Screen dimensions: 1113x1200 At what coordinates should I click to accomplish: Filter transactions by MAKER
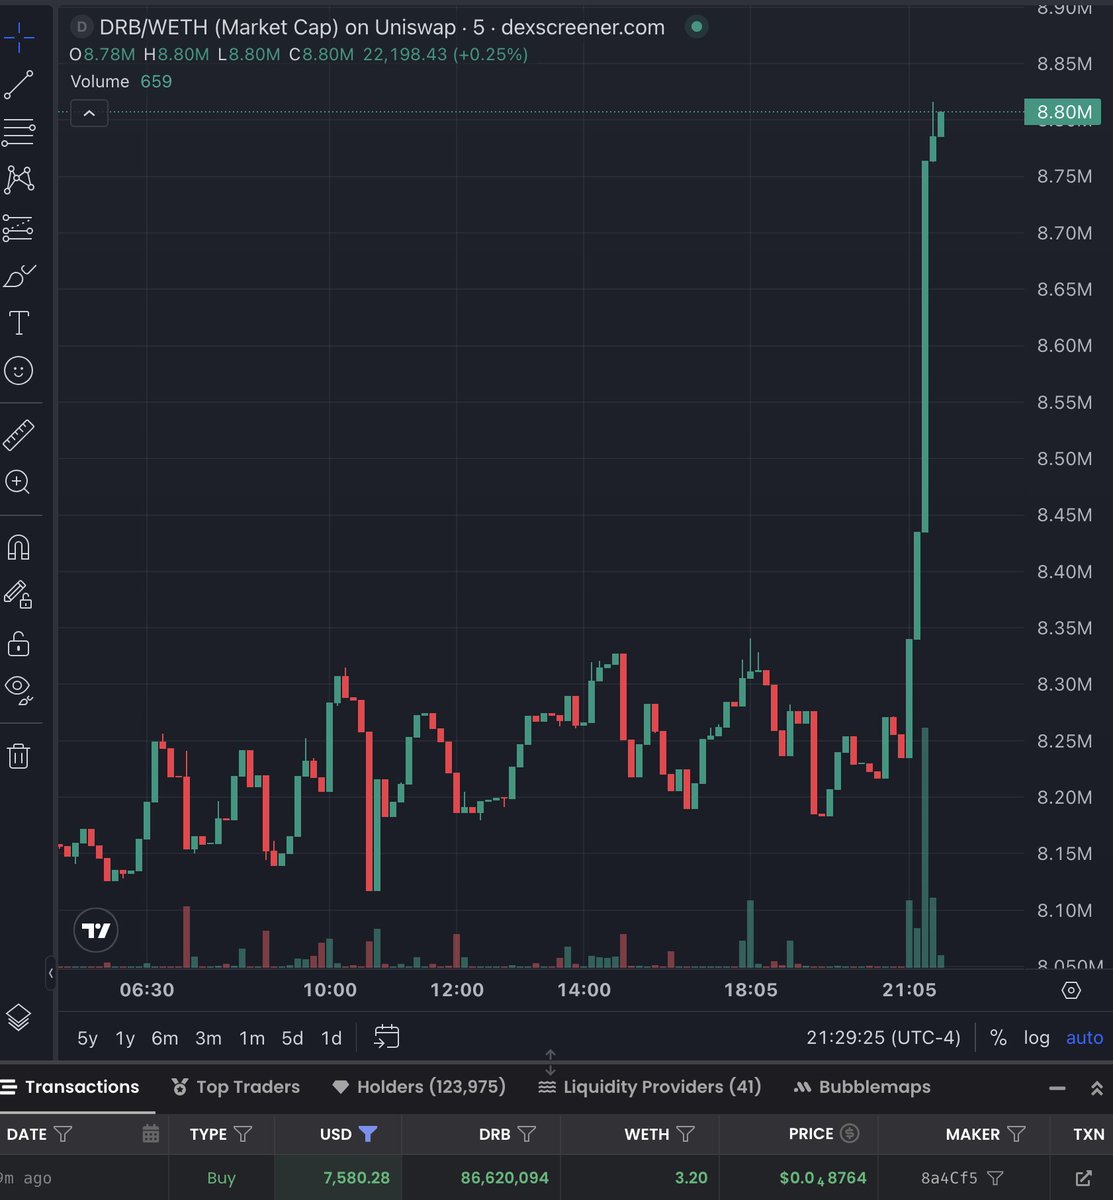(1016, 1134)
